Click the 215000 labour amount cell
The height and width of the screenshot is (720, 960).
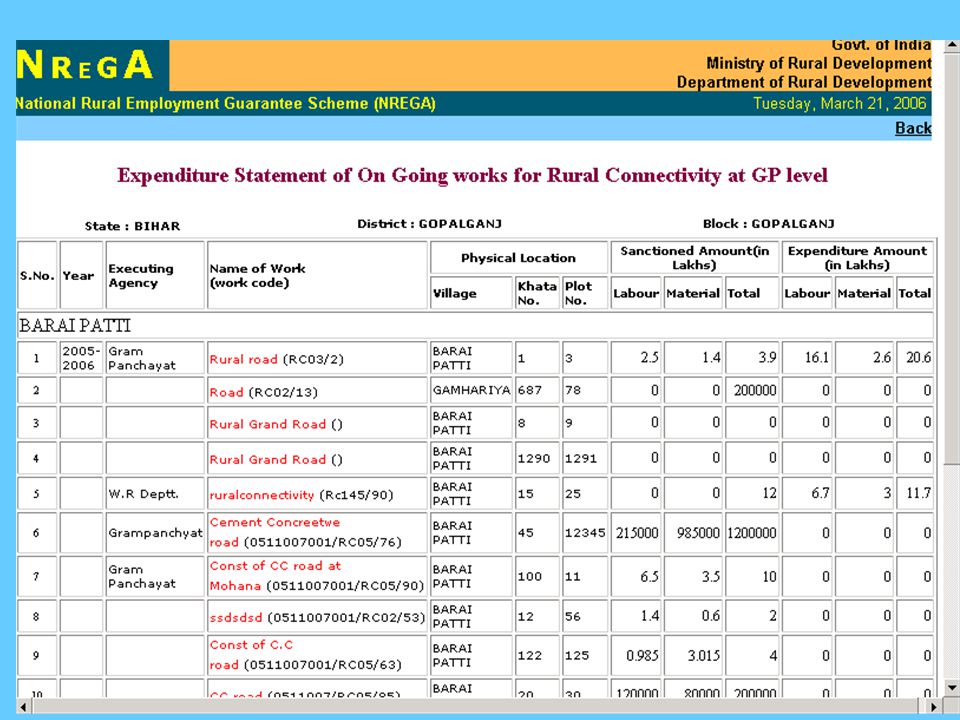click(636, 533)
